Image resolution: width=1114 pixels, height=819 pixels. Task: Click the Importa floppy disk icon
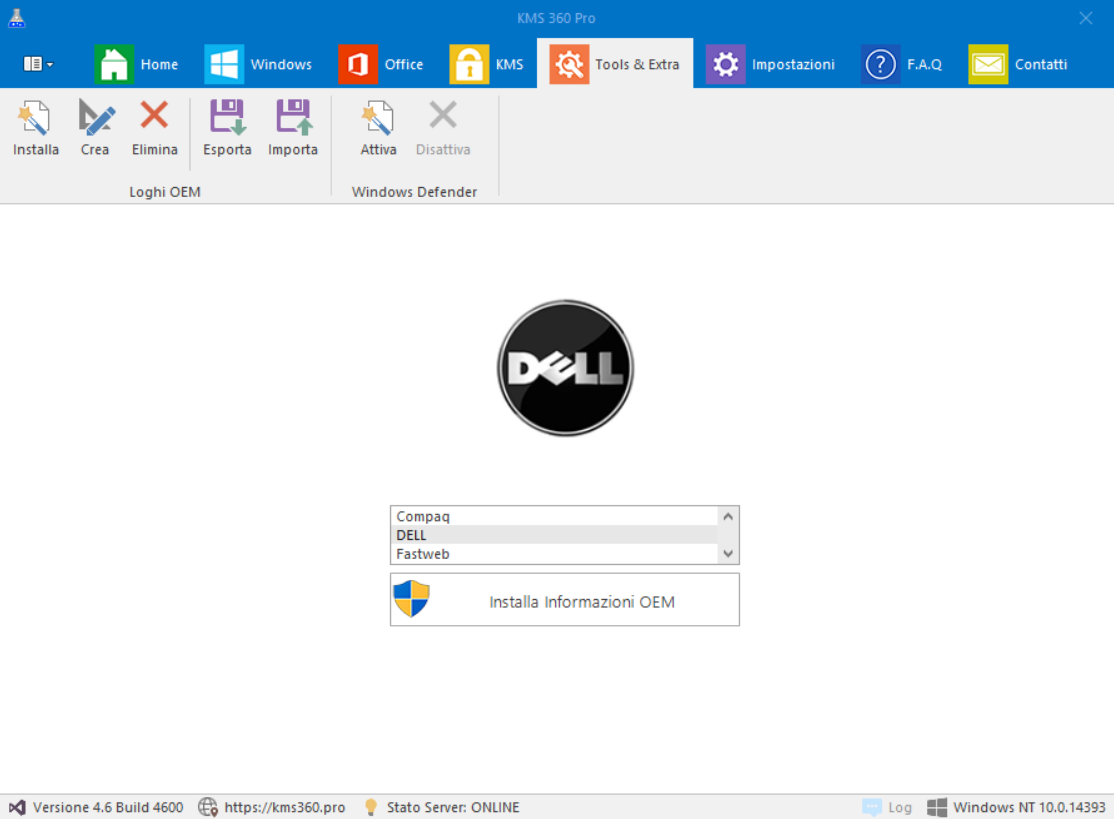(x=293, y=117)
